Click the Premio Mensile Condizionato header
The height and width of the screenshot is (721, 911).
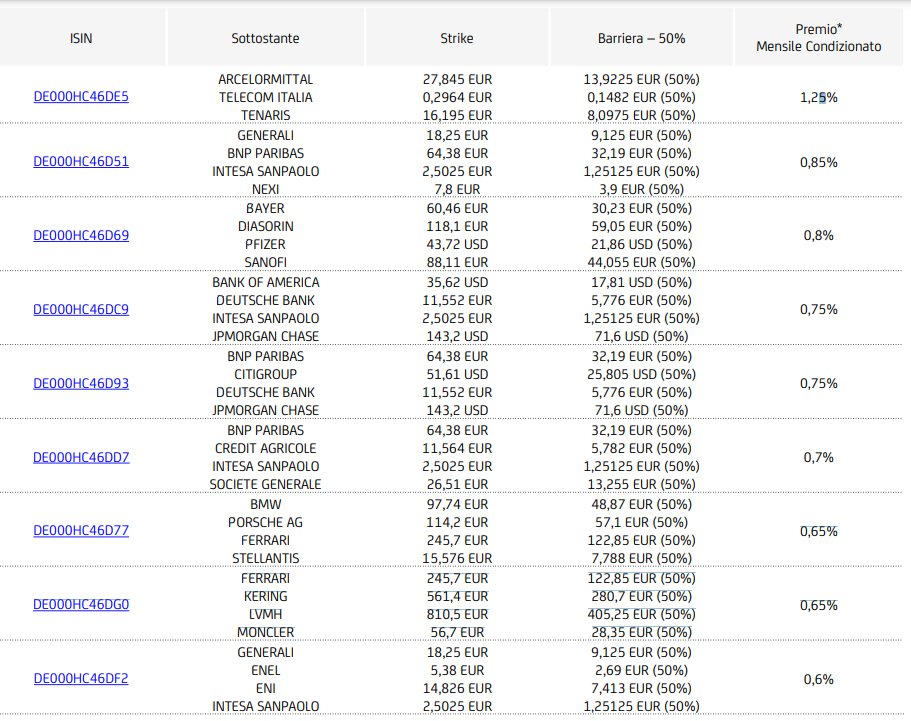819,38
